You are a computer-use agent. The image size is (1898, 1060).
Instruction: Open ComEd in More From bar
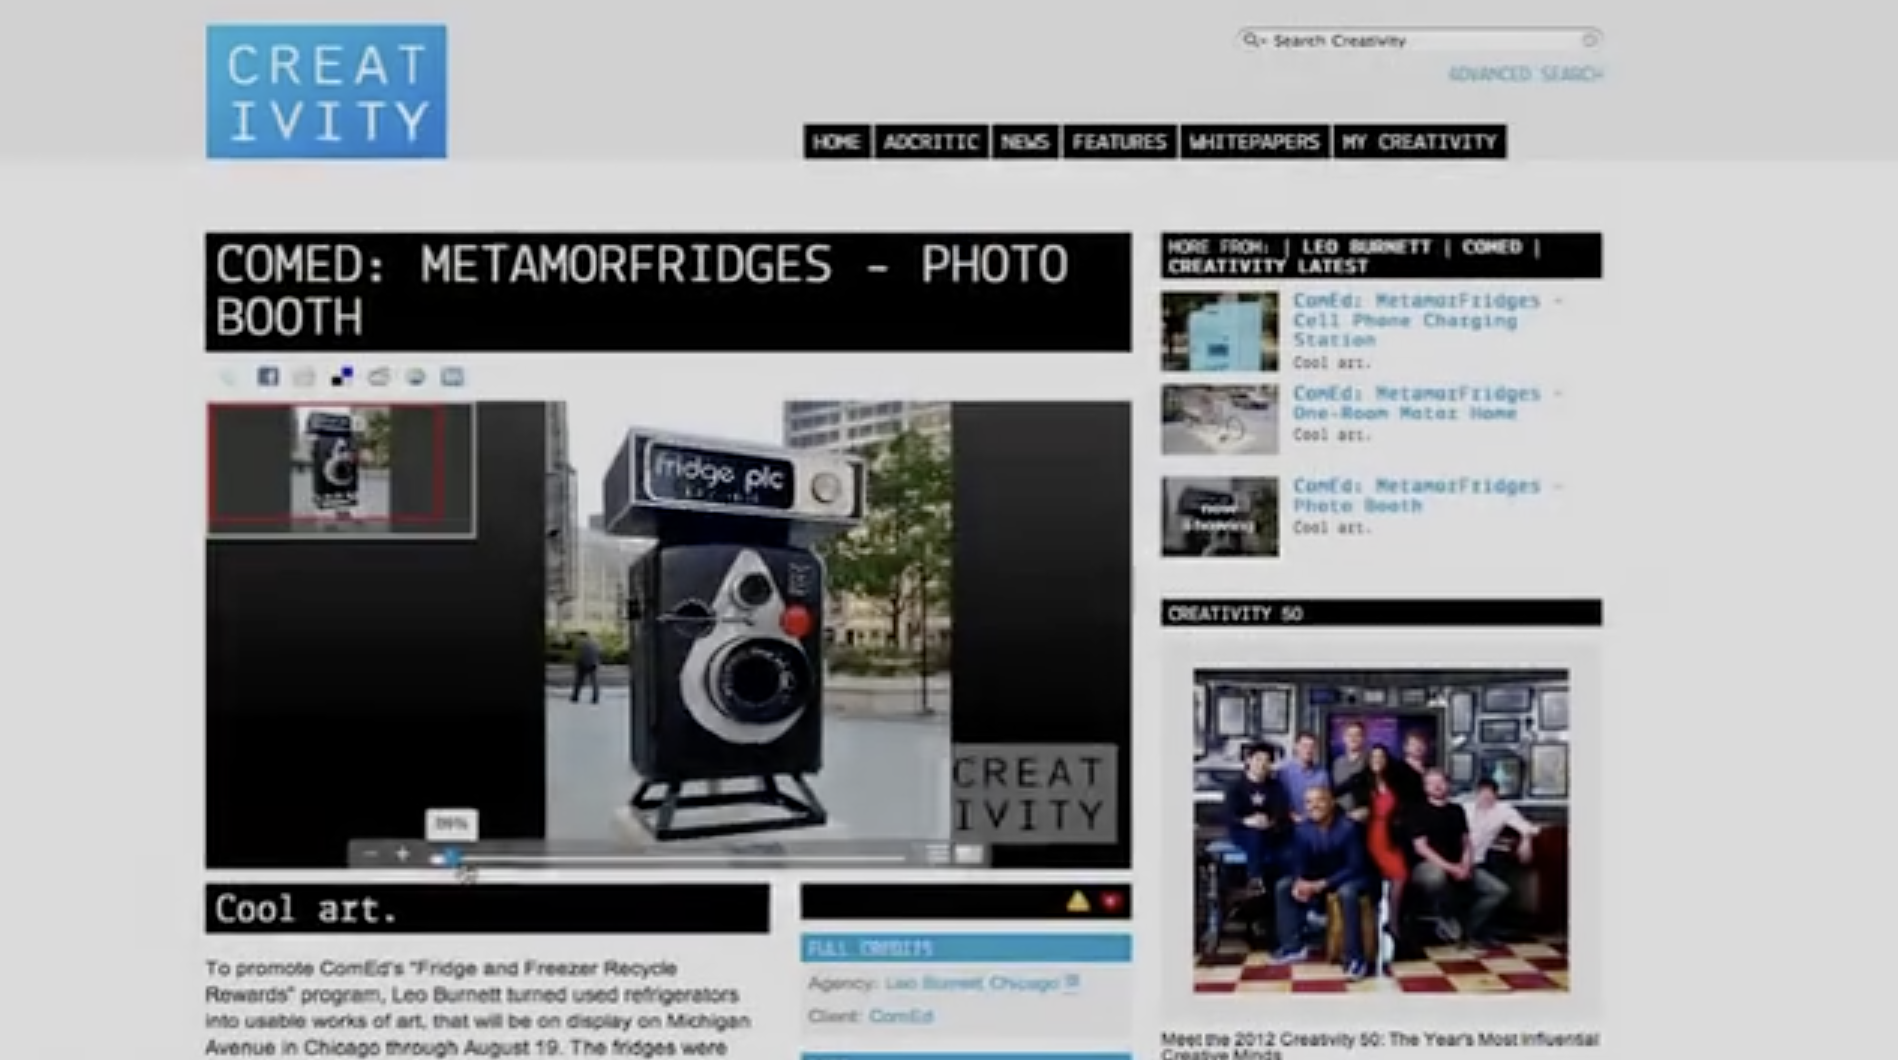1491,247
